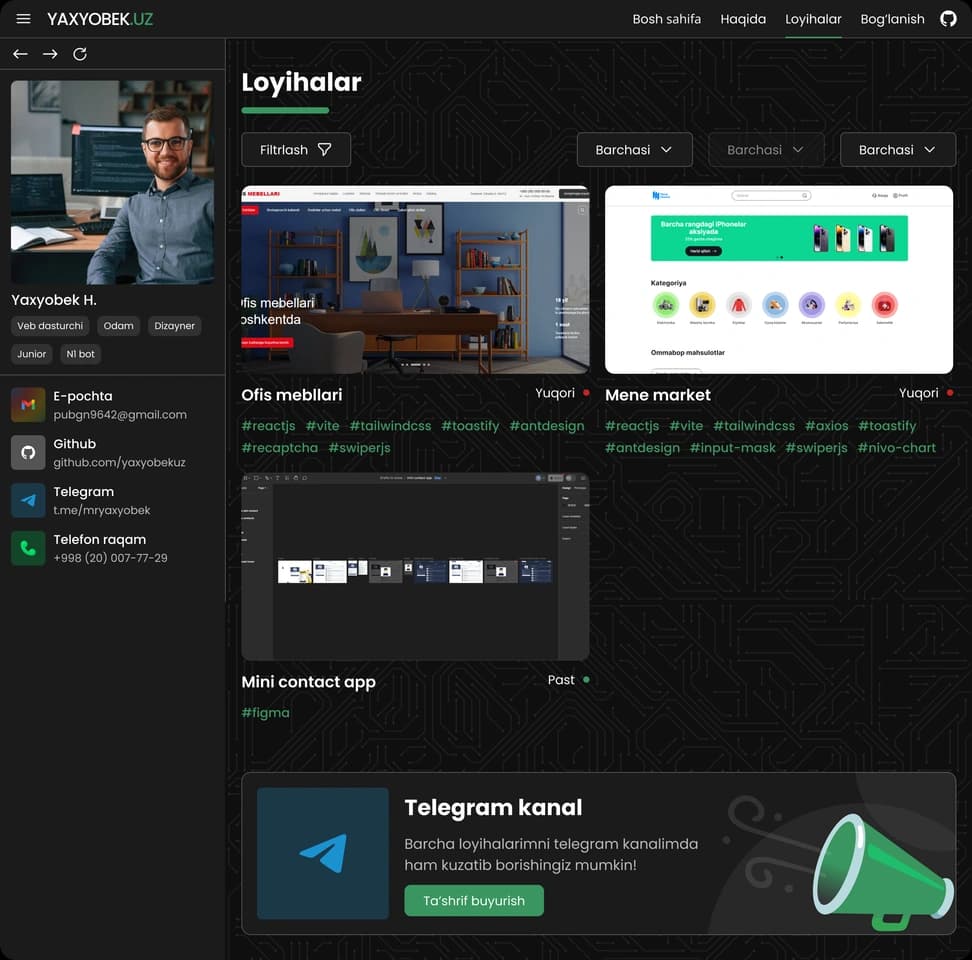Click the Junior tag
972x960 pixels.
(32, 354)
